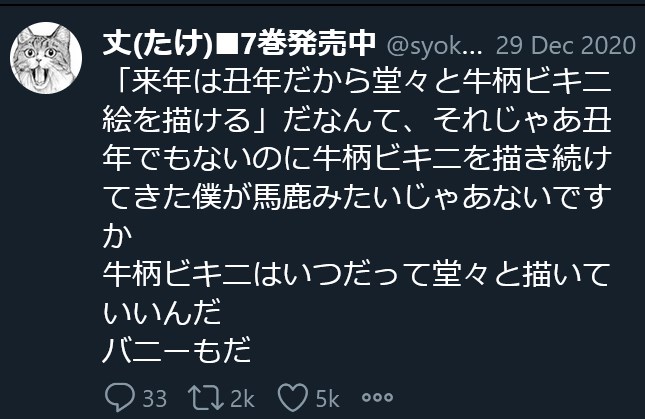Image resolution: width=645 pixels, height=419 pixels.
Task: Click the reply count 33
Action: click(x=154, y=398)
